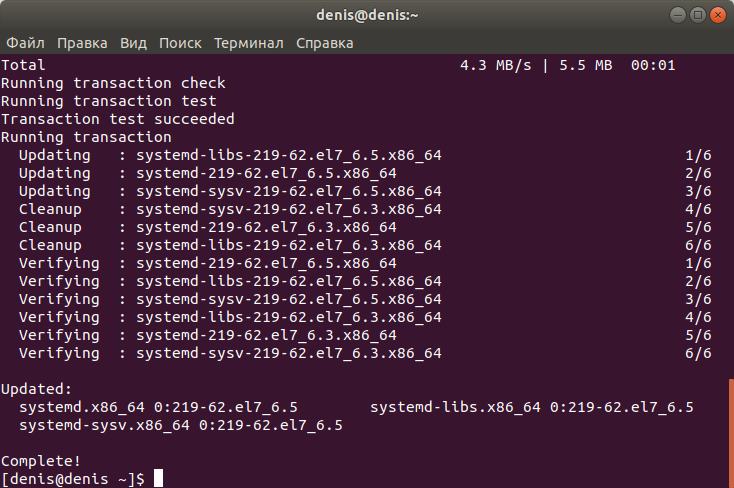Click the [denis@denis ~]$ prompt text
The height and width of the screenshot is (488, 734).
click(73, 479)
